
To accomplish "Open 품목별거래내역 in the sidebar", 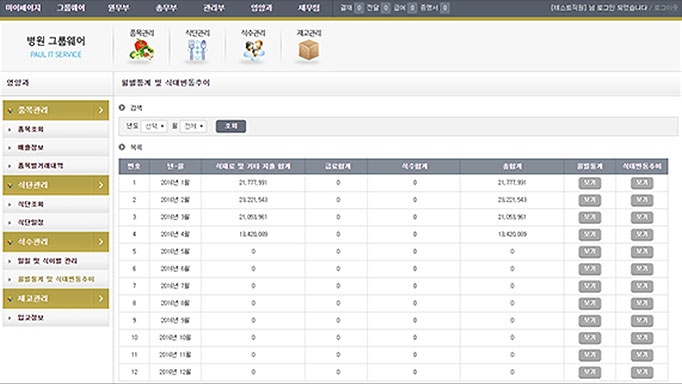I will click(40, 166).
